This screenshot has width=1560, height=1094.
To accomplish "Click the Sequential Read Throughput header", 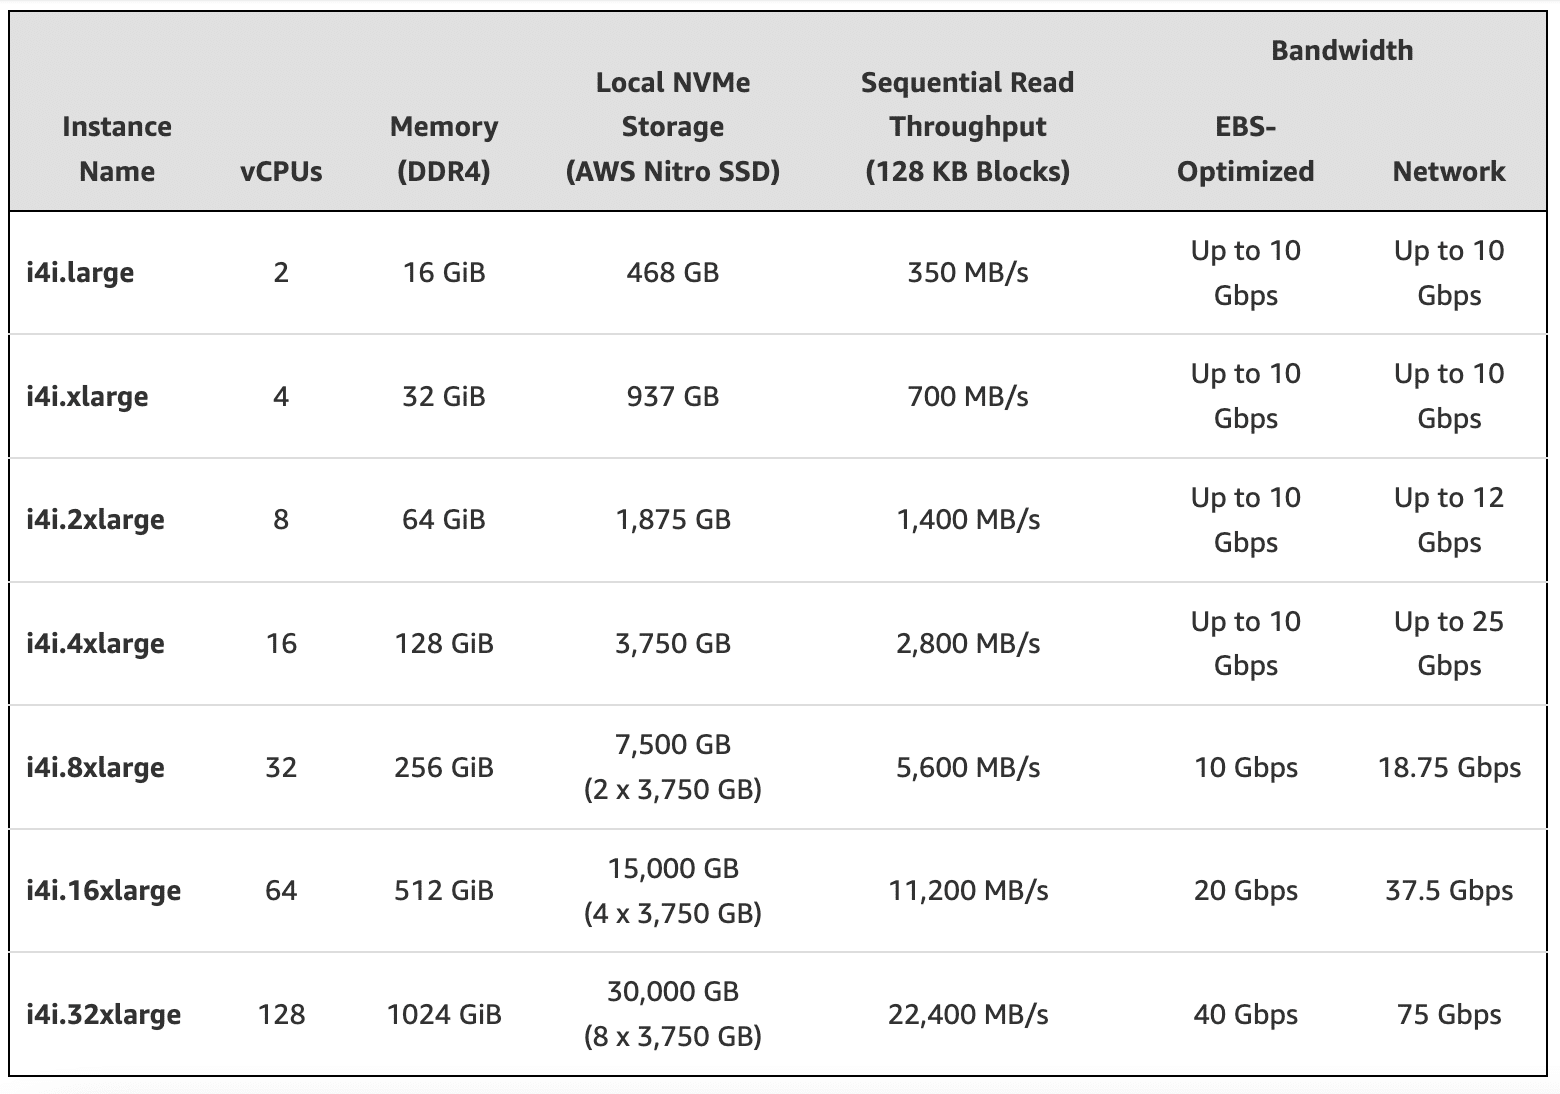I will pos(967,127).
